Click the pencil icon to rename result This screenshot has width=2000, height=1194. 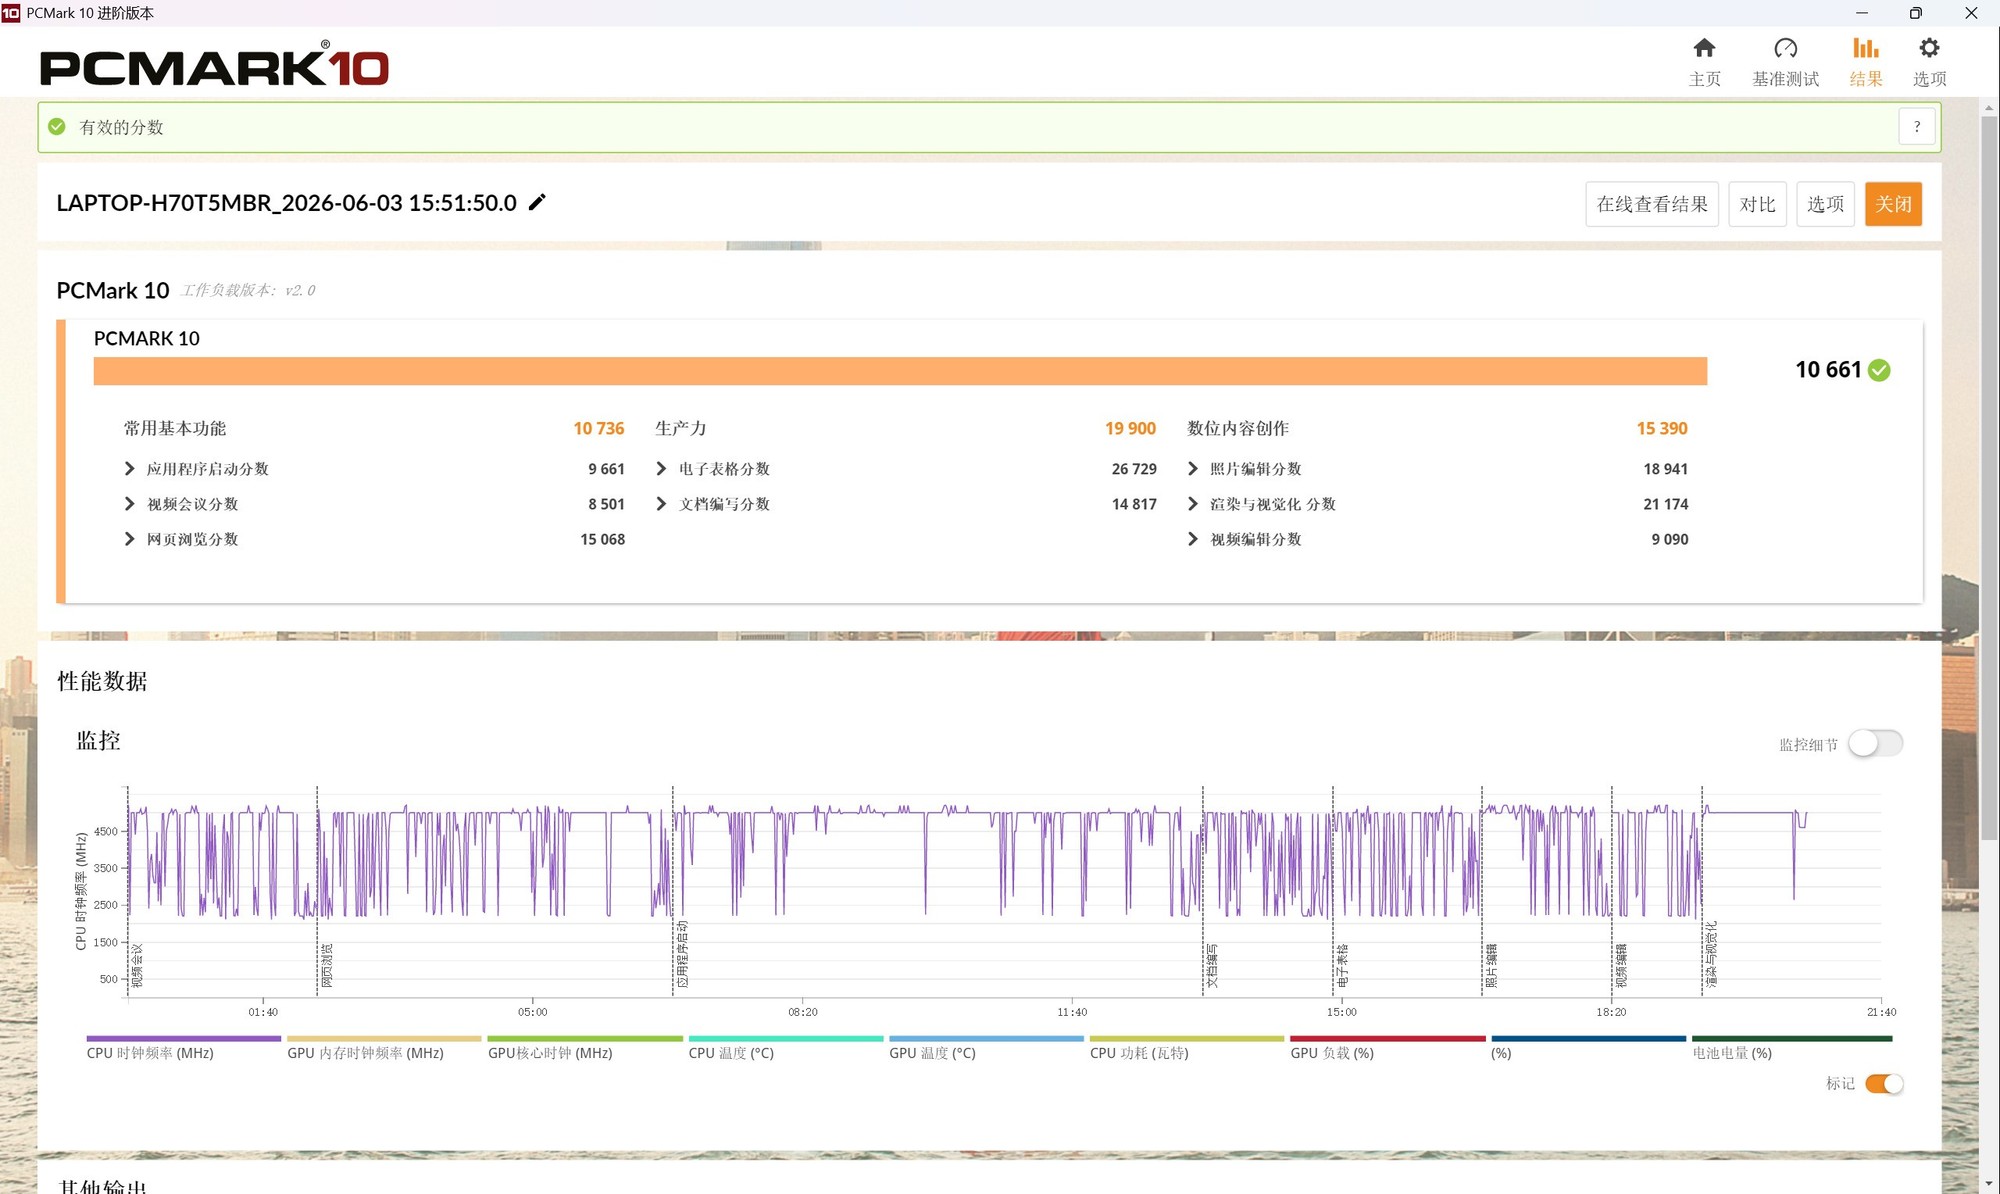(x=537, y=202)
